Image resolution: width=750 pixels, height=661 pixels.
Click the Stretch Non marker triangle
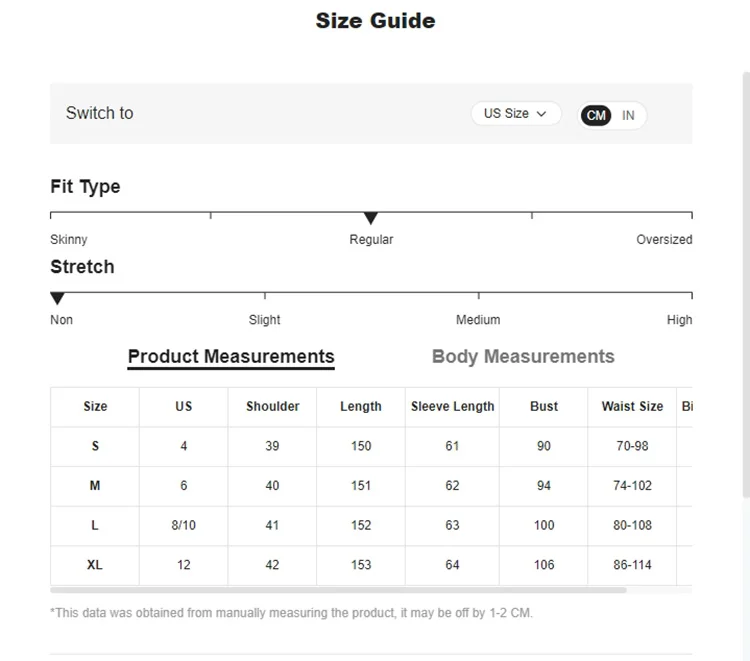click(x=57, y=298)
